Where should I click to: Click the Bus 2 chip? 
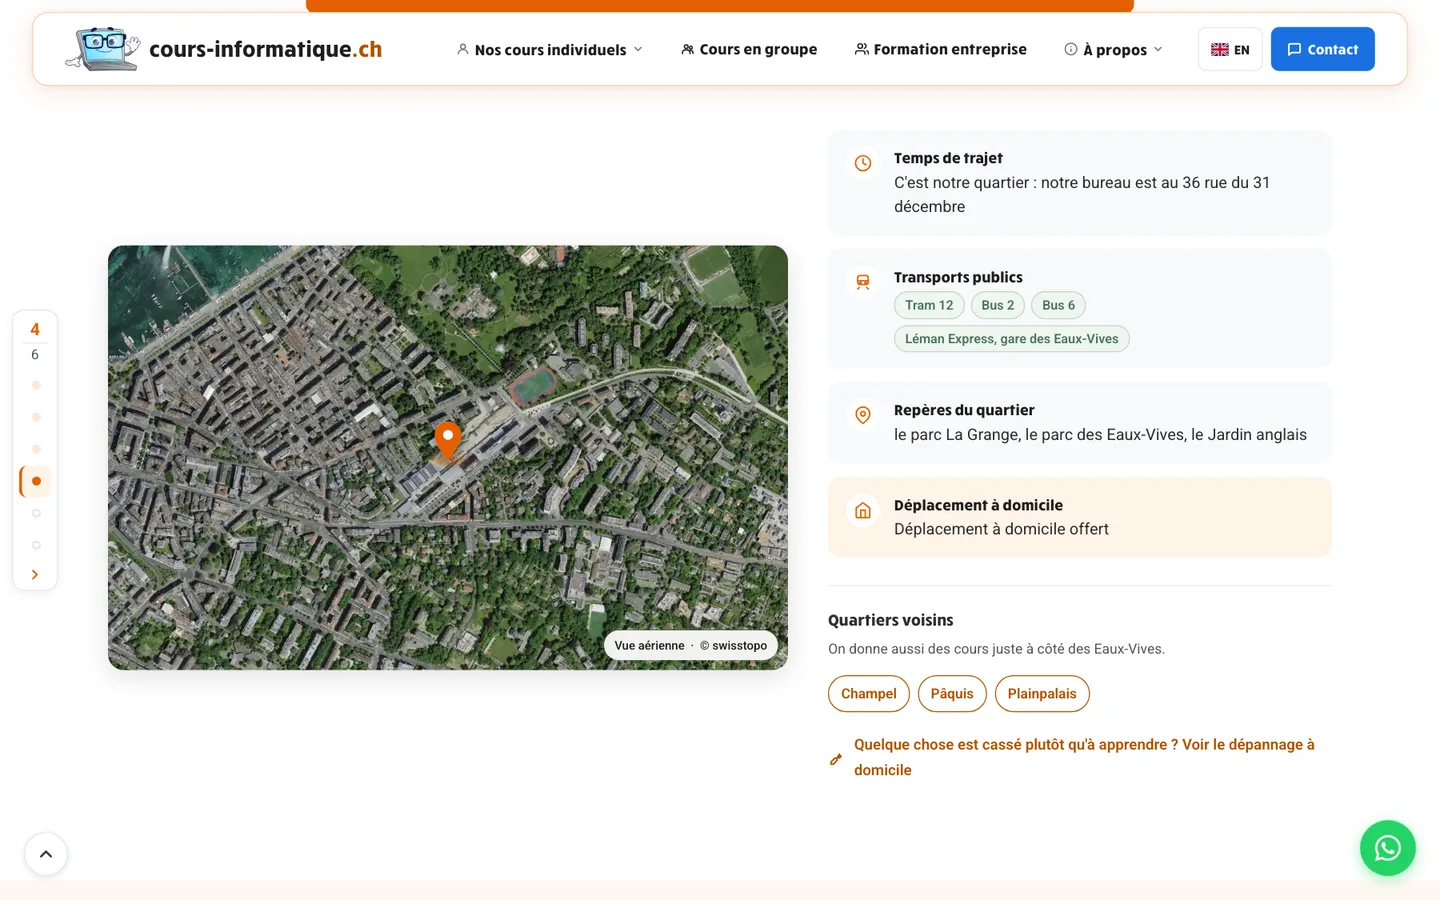coord(998,305)
